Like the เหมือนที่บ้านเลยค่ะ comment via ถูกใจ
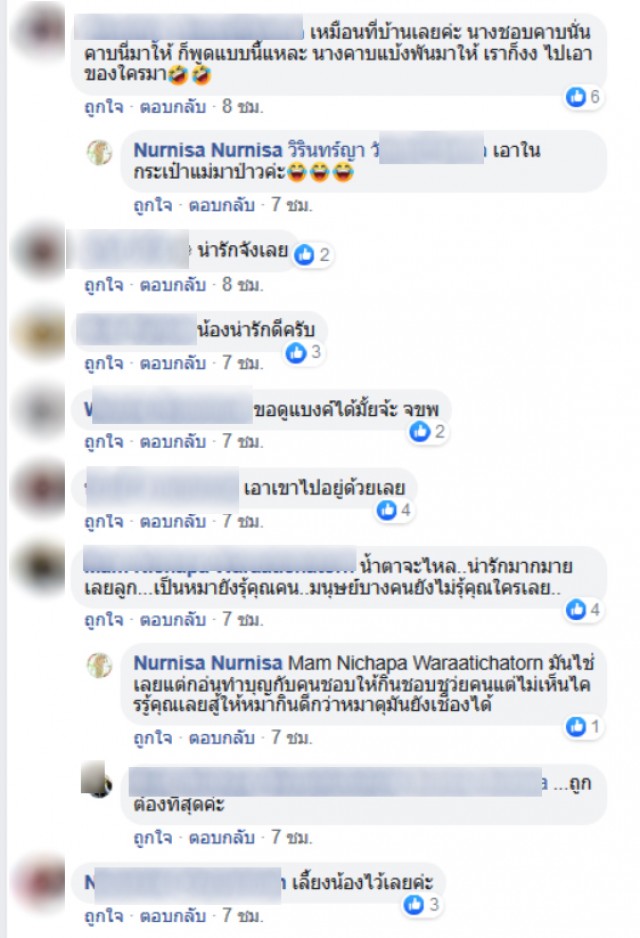 point(103,107)
